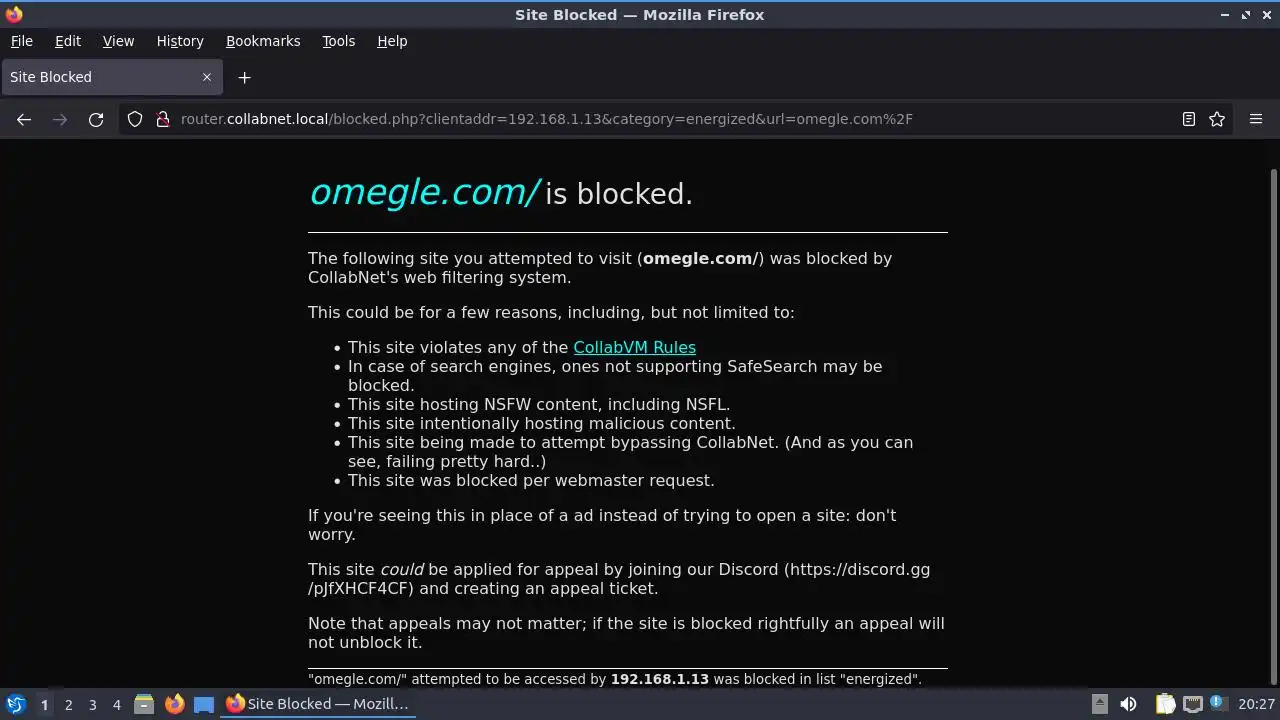1280x720 pixels.
Task: Minimize the Firefox window
Action: tap(1225, 15)
